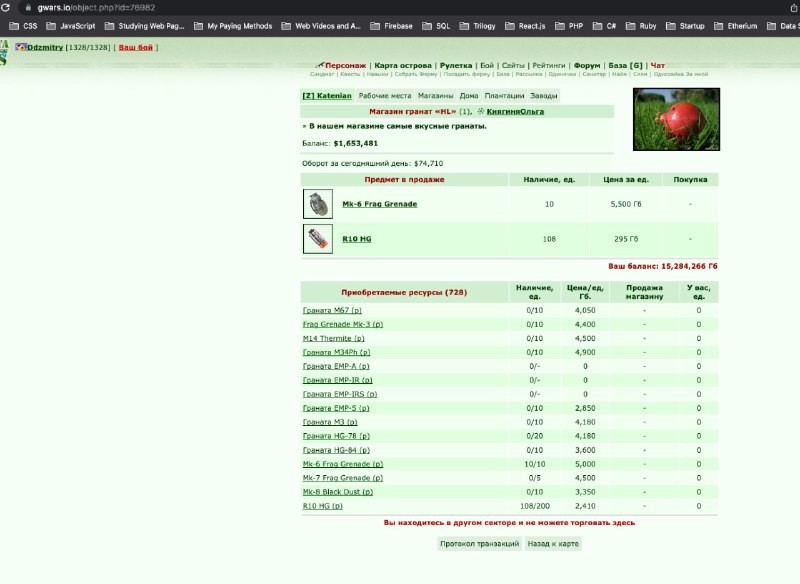
Task: Open the R10 HG (р) resource link
Action: 322,506
